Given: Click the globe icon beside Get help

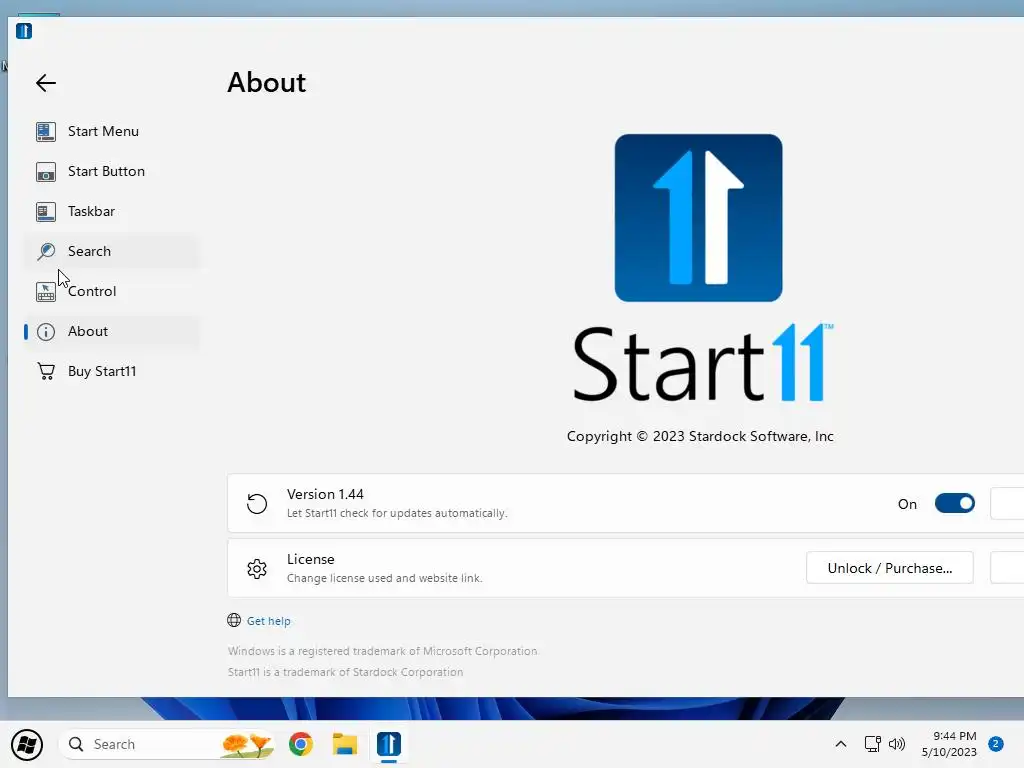Looking at the screenshot, I should click(x=234, y=620).
